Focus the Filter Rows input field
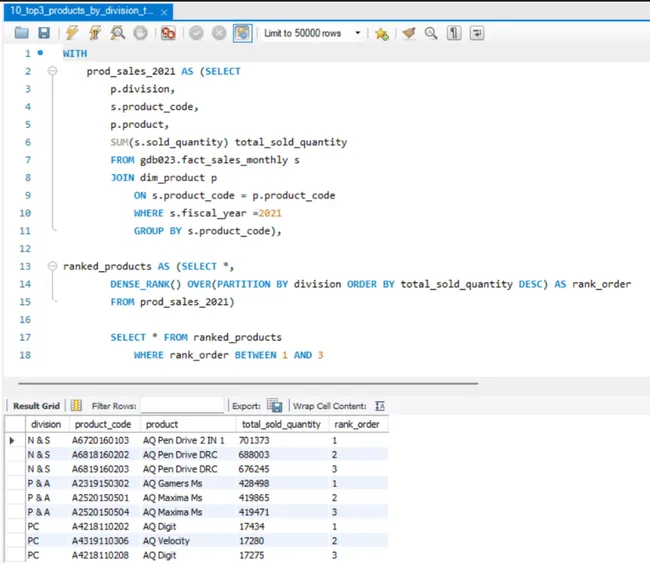The image size is (650, 564). click(182, 405)
